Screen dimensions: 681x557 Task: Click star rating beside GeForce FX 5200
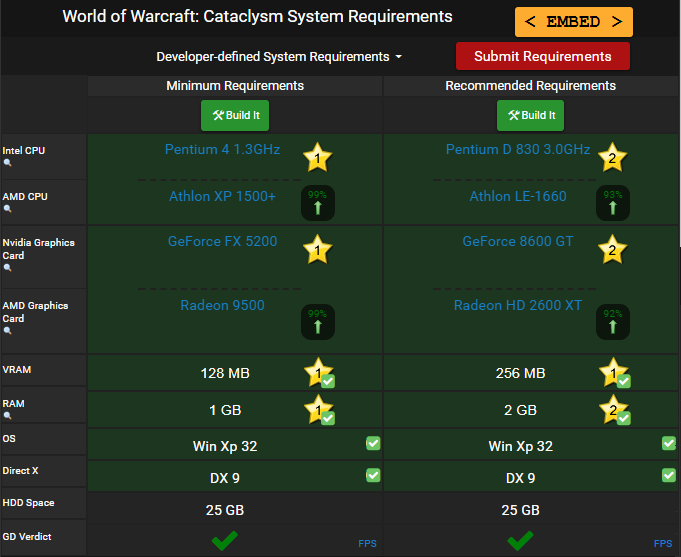click(x=317, y=249)
